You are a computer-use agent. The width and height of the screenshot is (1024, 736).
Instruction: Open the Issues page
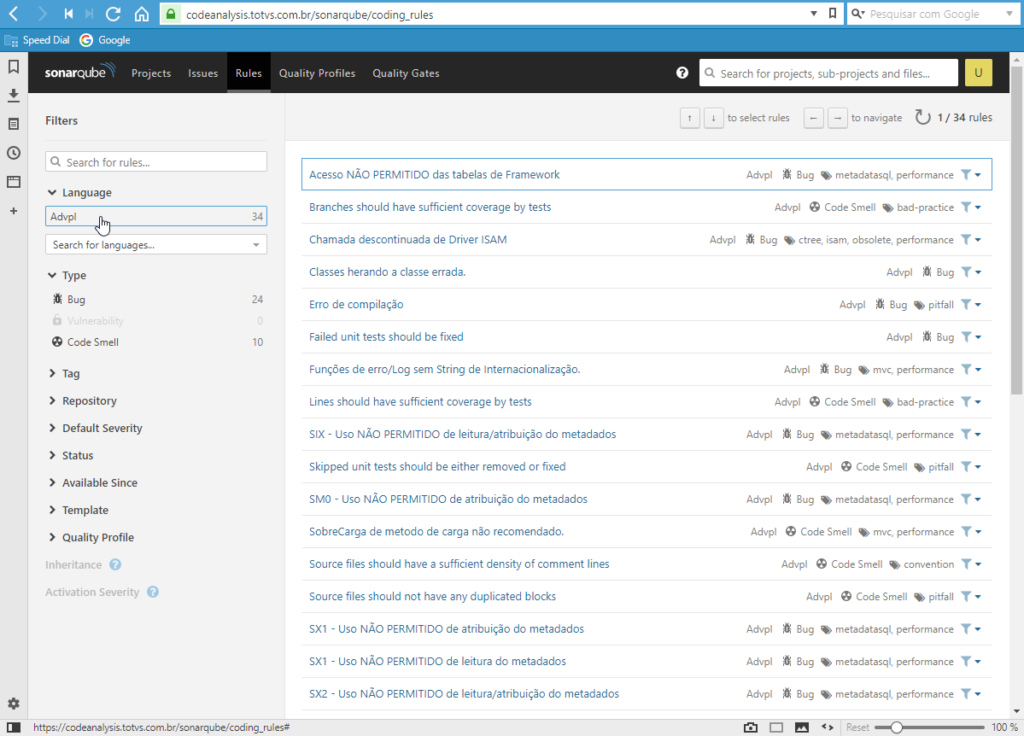click(x=203, y=73)
